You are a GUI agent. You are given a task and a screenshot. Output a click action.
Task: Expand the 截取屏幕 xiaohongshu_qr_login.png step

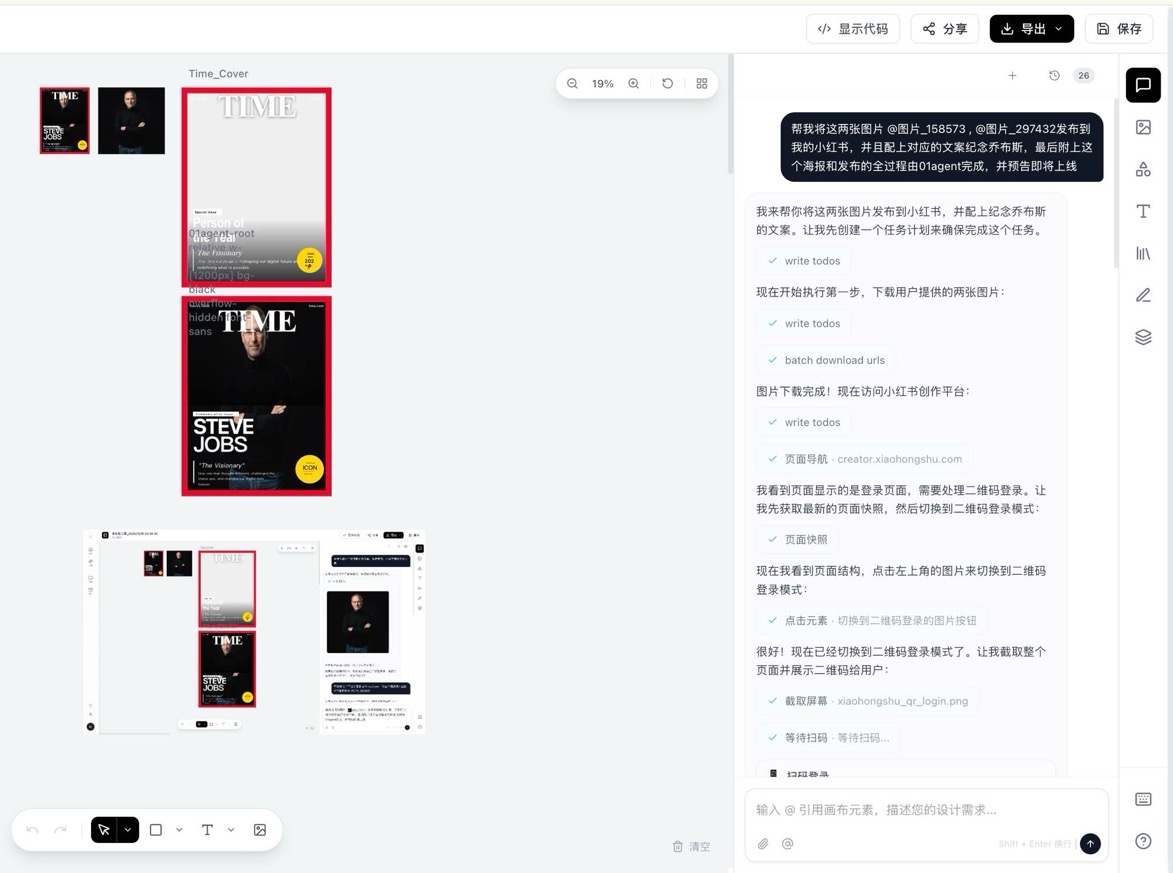(x=868, y=701)
